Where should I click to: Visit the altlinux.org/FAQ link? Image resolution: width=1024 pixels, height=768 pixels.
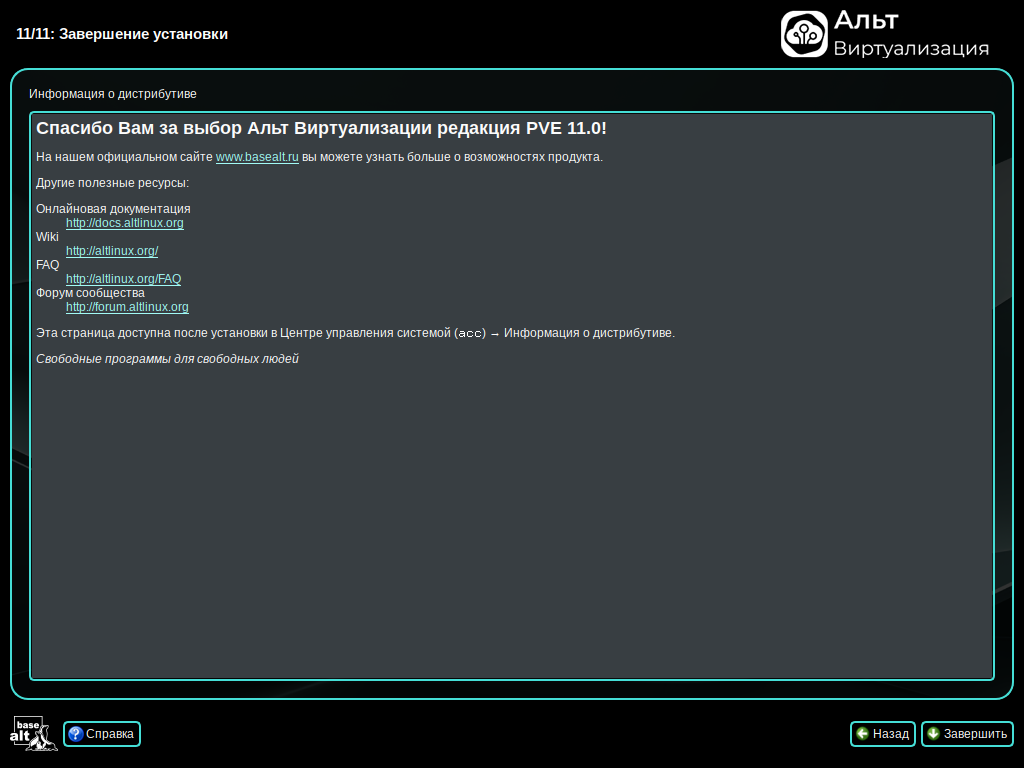pos(123,279)
